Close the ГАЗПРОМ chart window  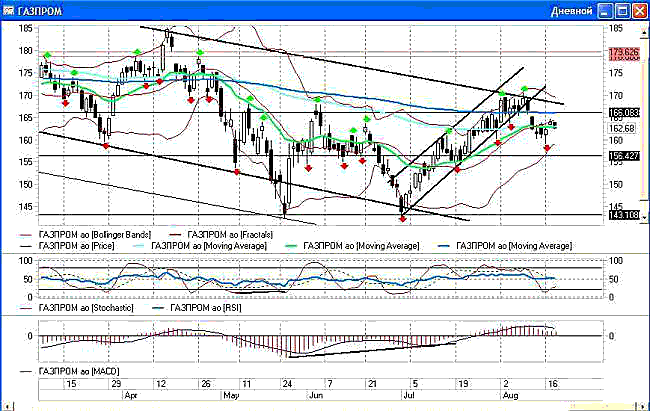click(x=640, y=11)
